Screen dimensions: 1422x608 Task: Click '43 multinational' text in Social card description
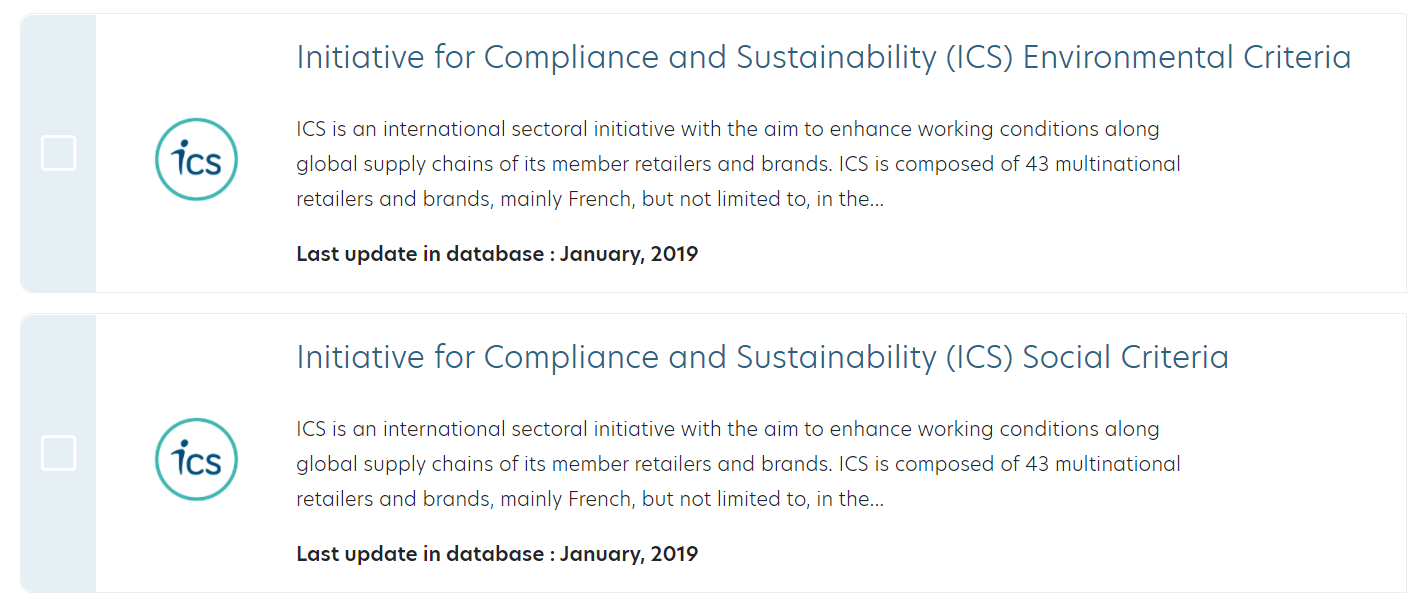click(1103, 464)
